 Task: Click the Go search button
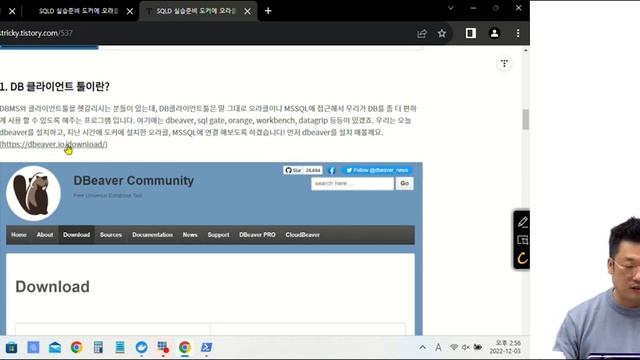coord(404,183)
